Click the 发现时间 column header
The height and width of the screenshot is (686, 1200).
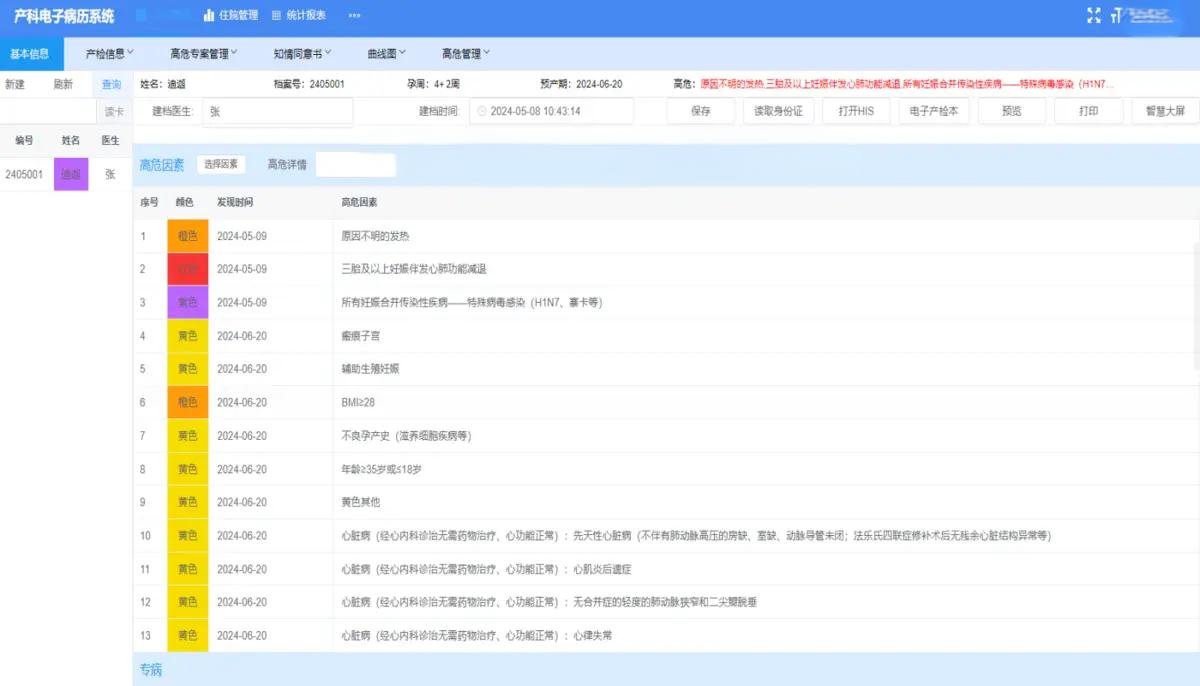click(235, 203)
